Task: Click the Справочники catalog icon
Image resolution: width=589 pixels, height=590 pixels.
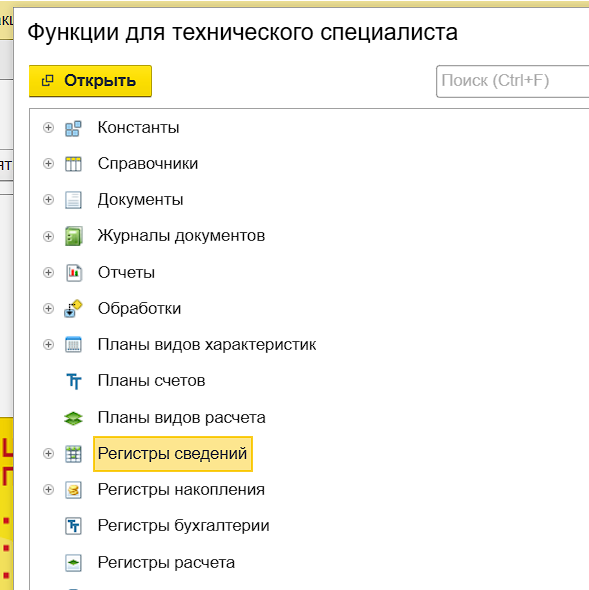Action: pos(73,164)
